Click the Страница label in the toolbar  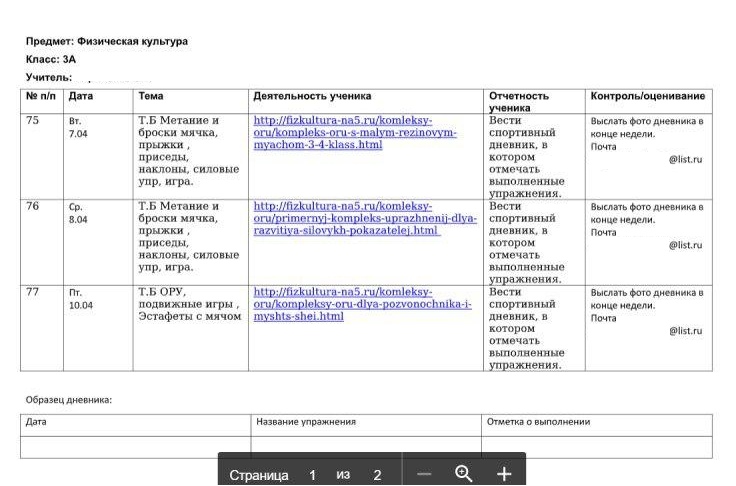click(259, 475)
